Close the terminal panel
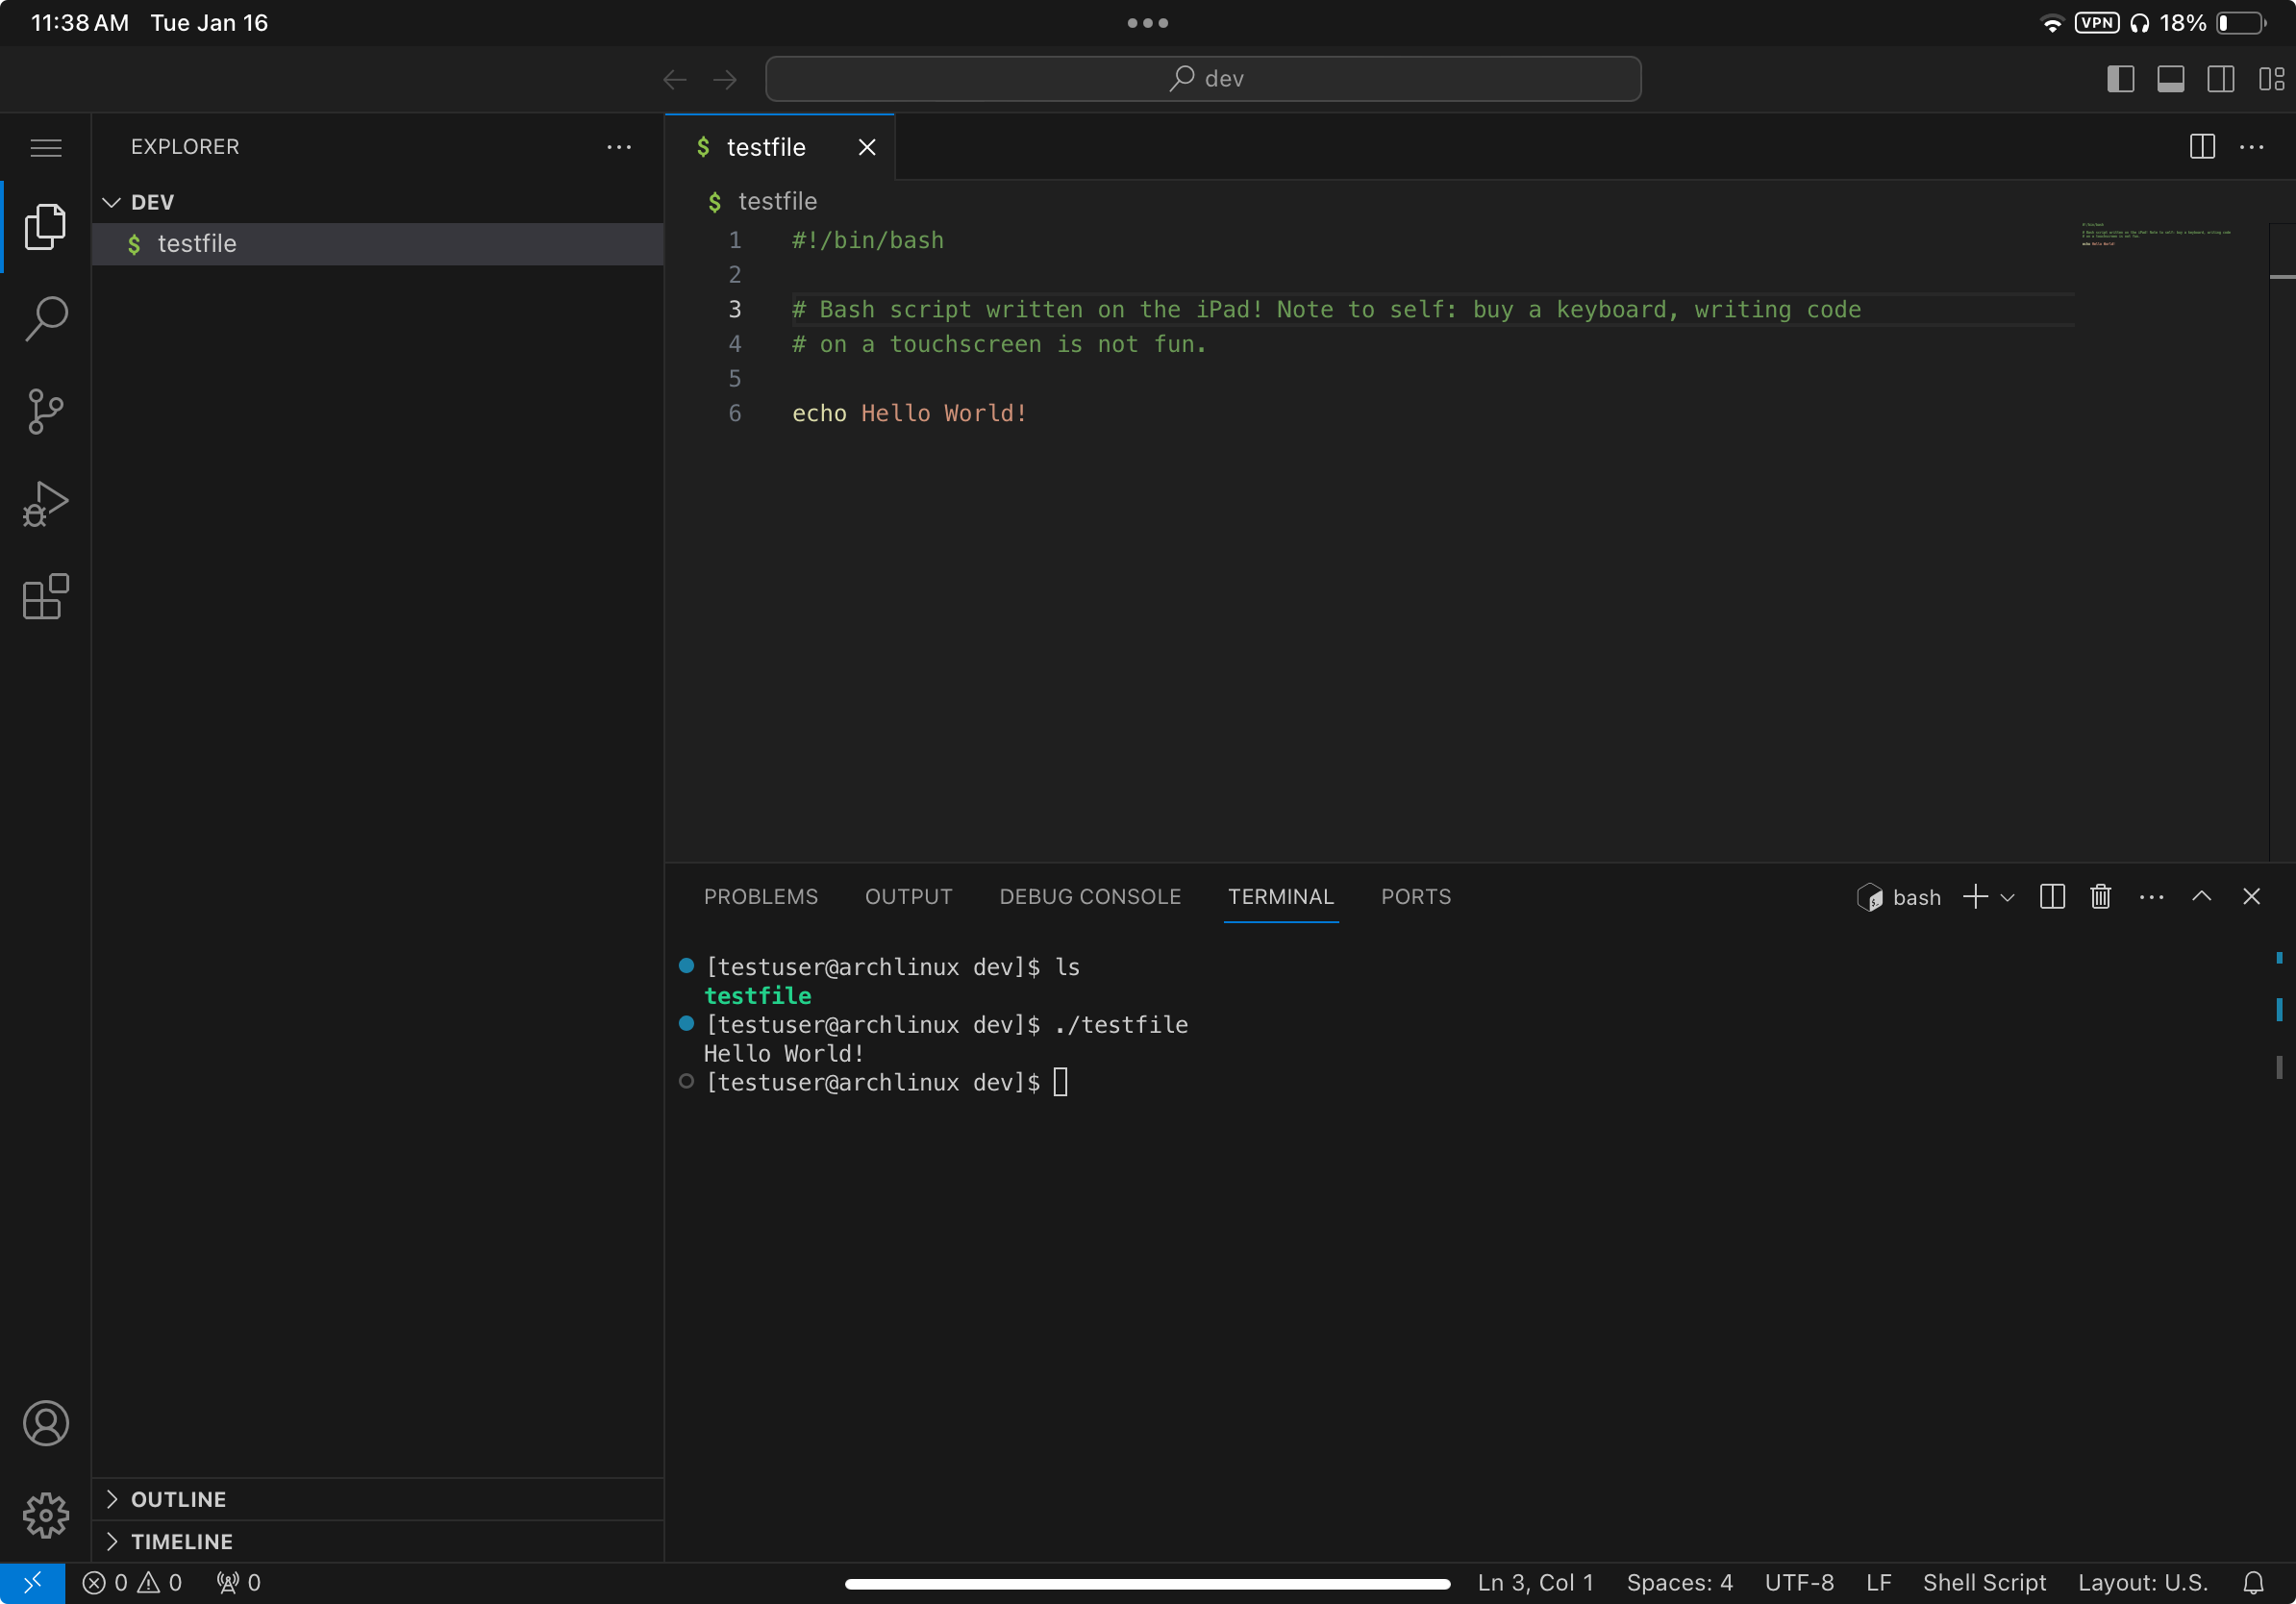The width and height of the screenshot is (2296, 1604). 2251,896
